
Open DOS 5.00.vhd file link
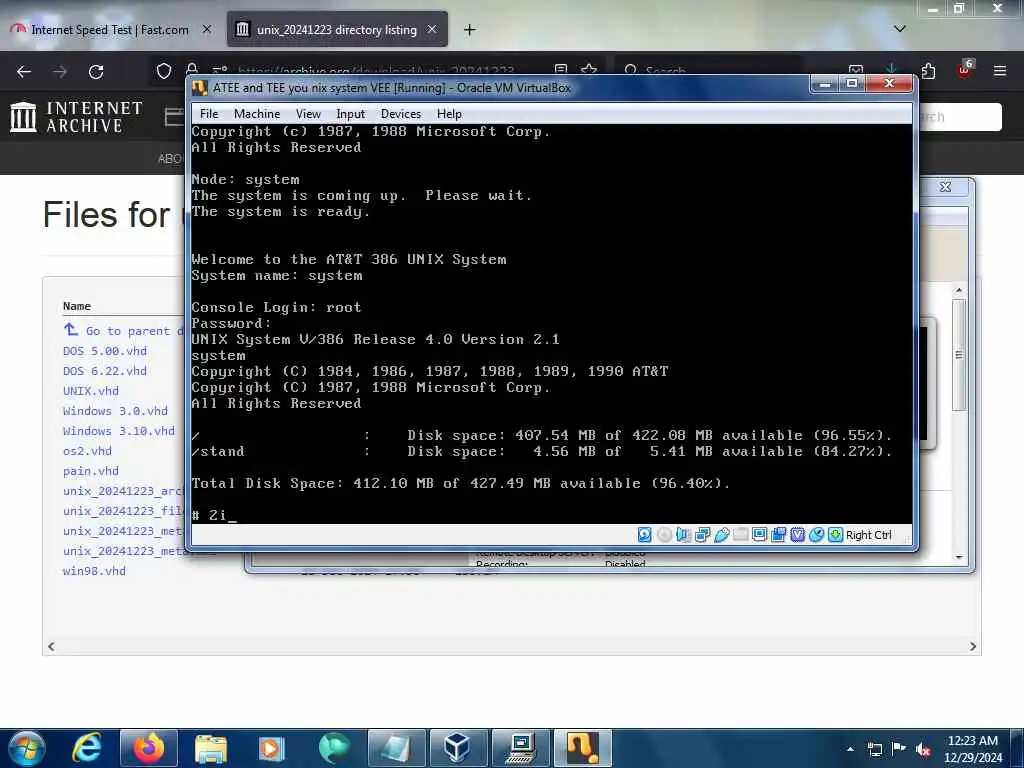pos(105,351)
